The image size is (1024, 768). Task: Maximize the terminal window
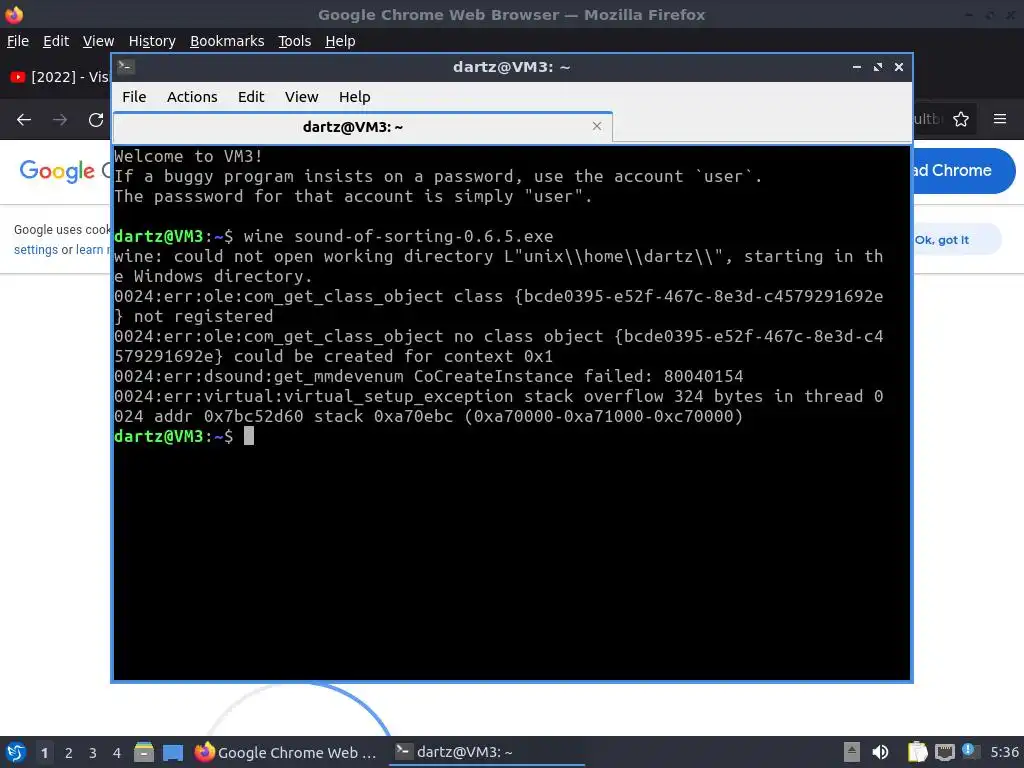[x=878, y=67]
